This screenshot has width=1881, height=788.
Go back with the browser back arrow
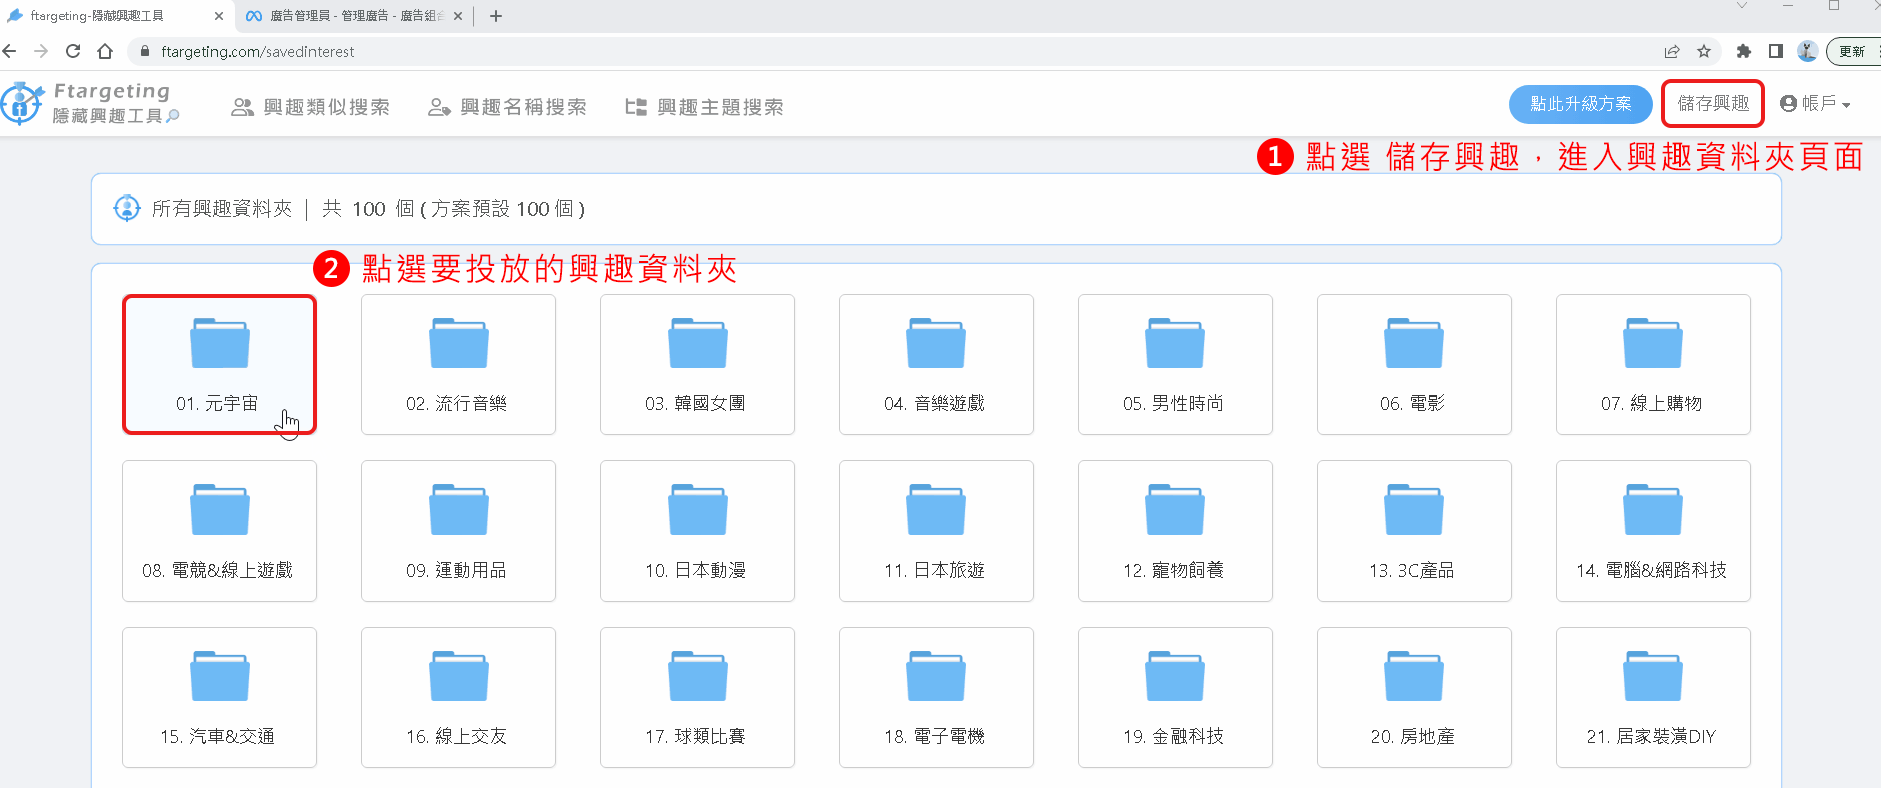click(10, 51)
